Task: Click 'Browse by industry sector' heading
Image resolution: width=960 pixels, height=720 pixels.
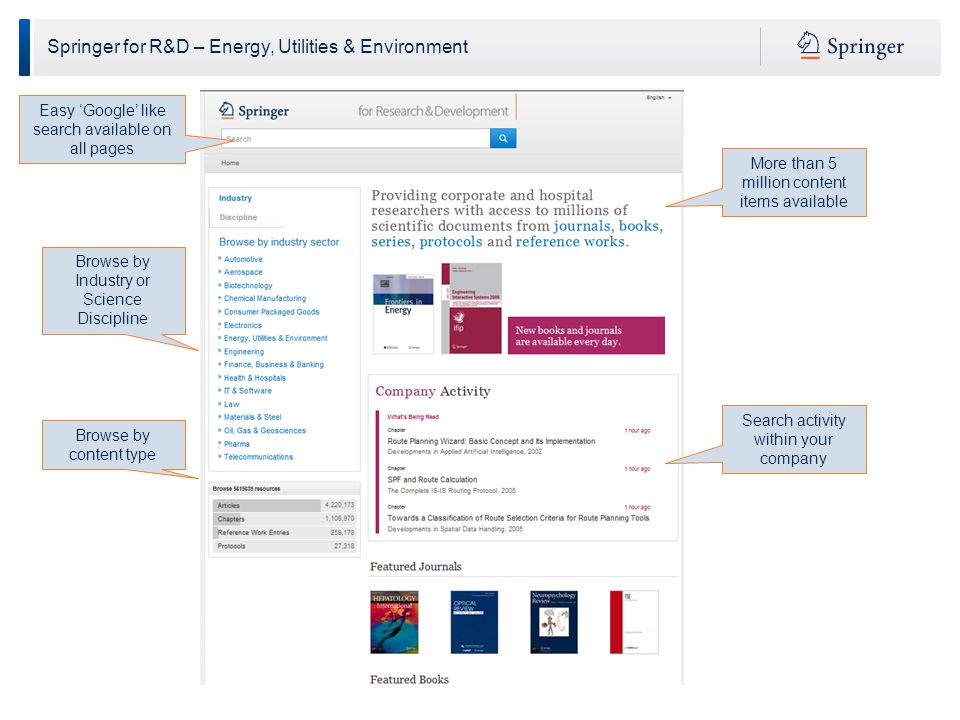Action: coord(279,242)
